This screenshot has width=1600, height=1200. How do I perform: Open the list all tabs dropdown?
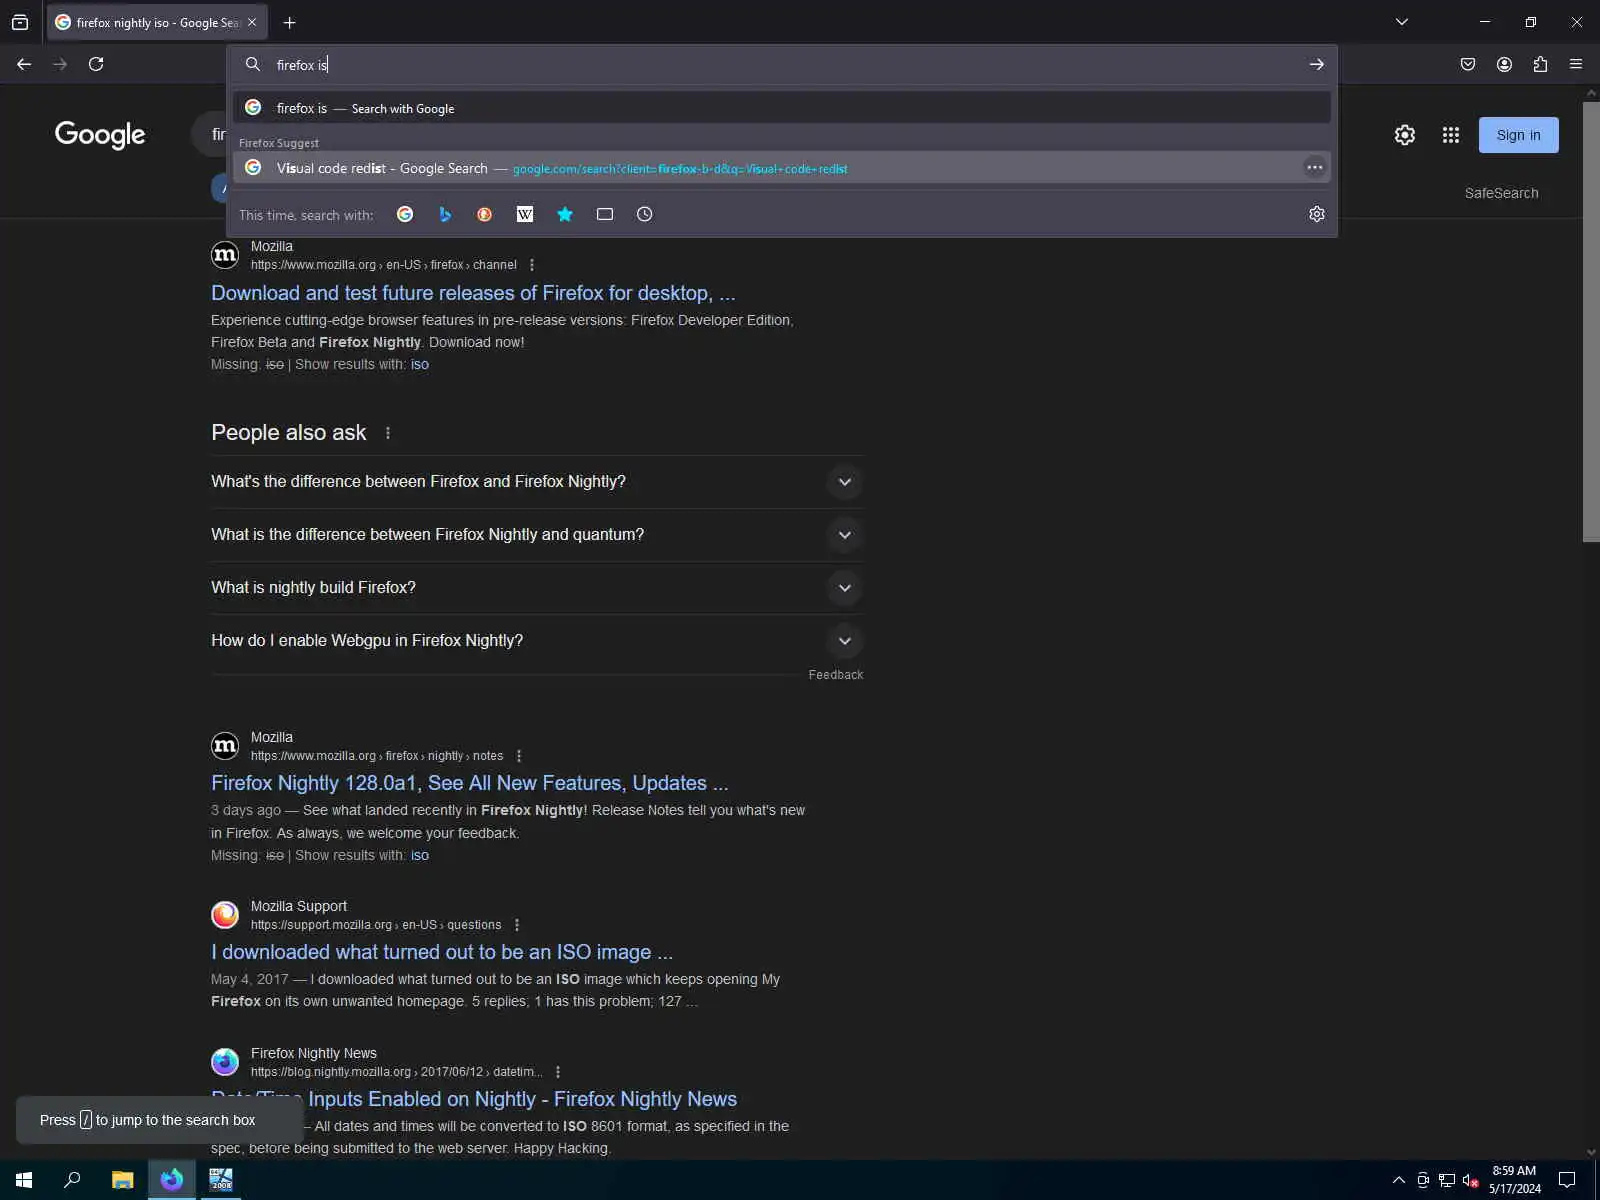tap(1402, 22)
